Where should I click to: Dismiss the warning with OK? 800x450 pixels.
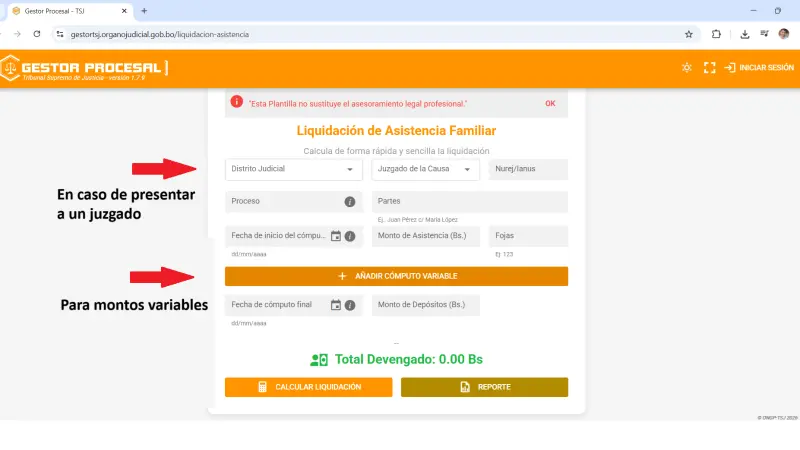550,103
